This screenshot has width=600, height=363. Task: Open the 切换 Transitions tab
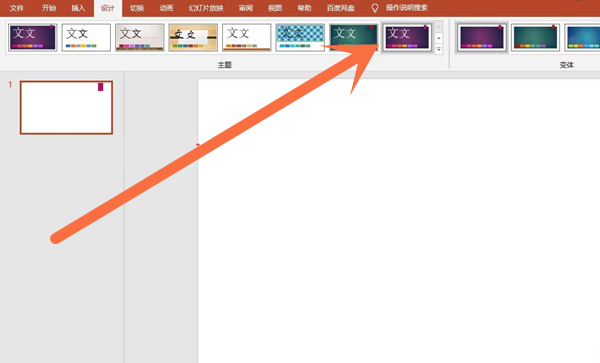coord(137,8)
